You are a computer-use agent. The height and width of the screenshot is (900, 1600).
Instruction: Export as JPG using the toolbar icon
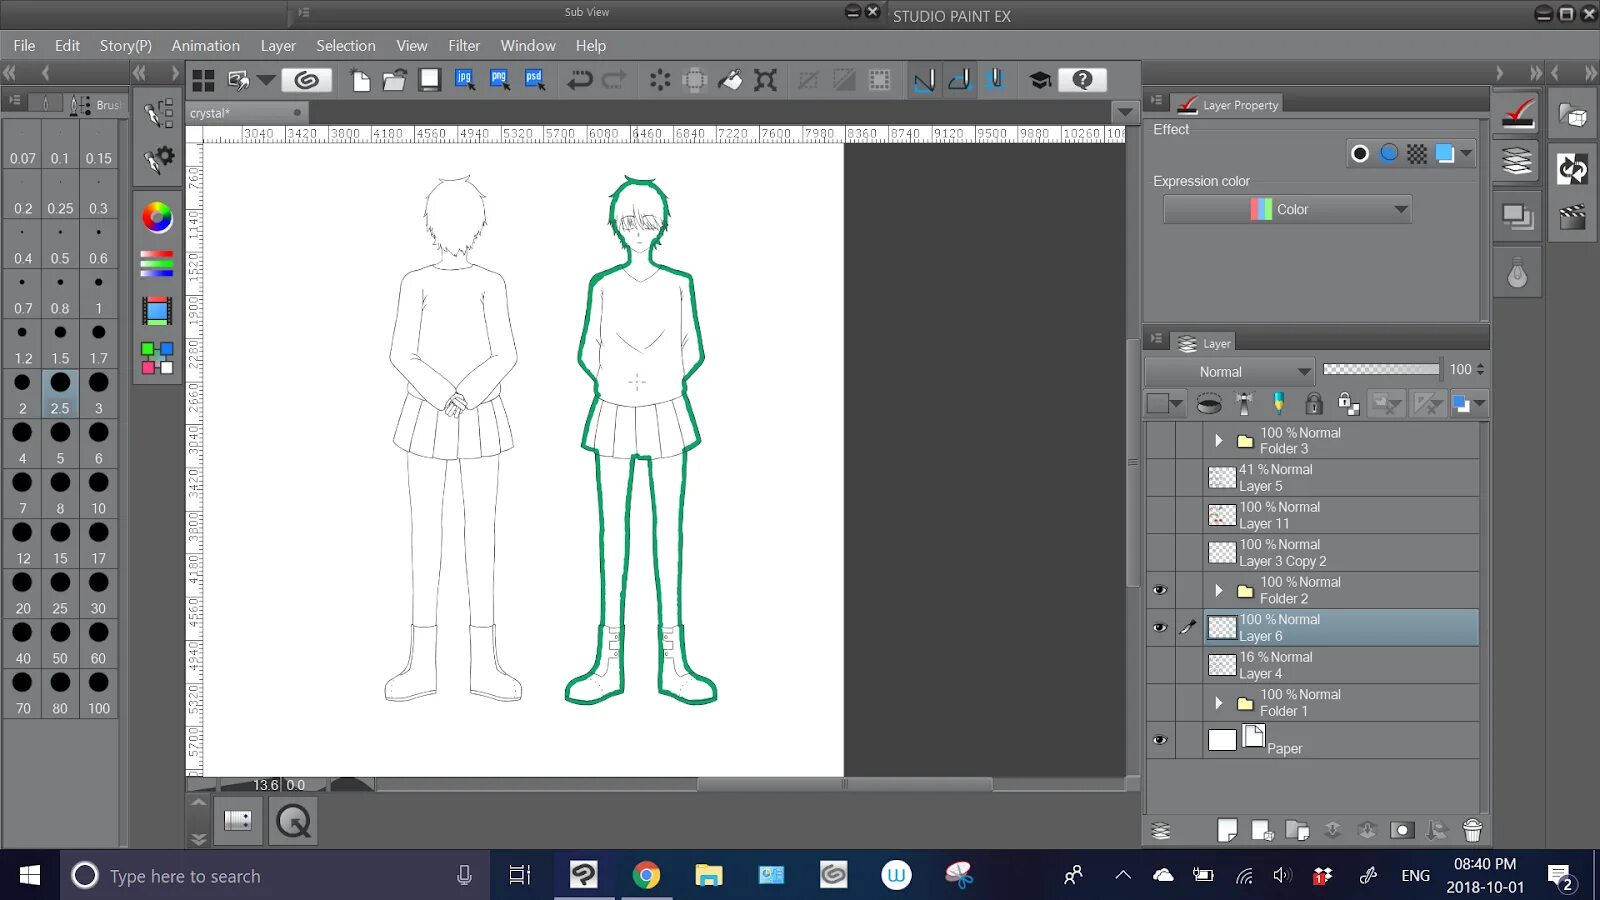(465, 80)
